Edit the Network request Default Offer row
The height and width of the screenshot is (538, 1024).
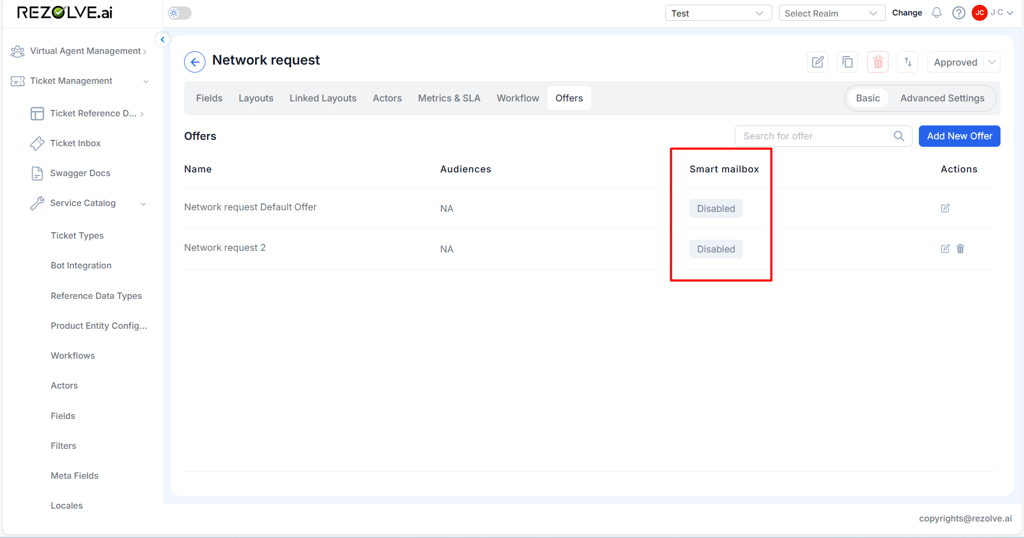coord(945,208)
